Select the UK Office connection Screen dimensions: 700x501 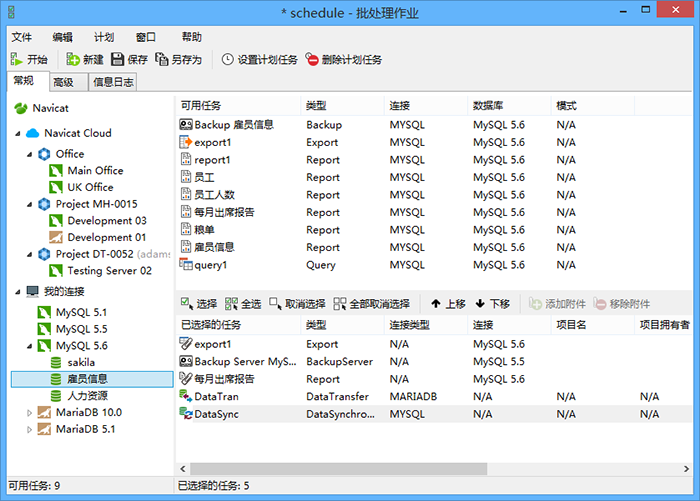point(90,187)
